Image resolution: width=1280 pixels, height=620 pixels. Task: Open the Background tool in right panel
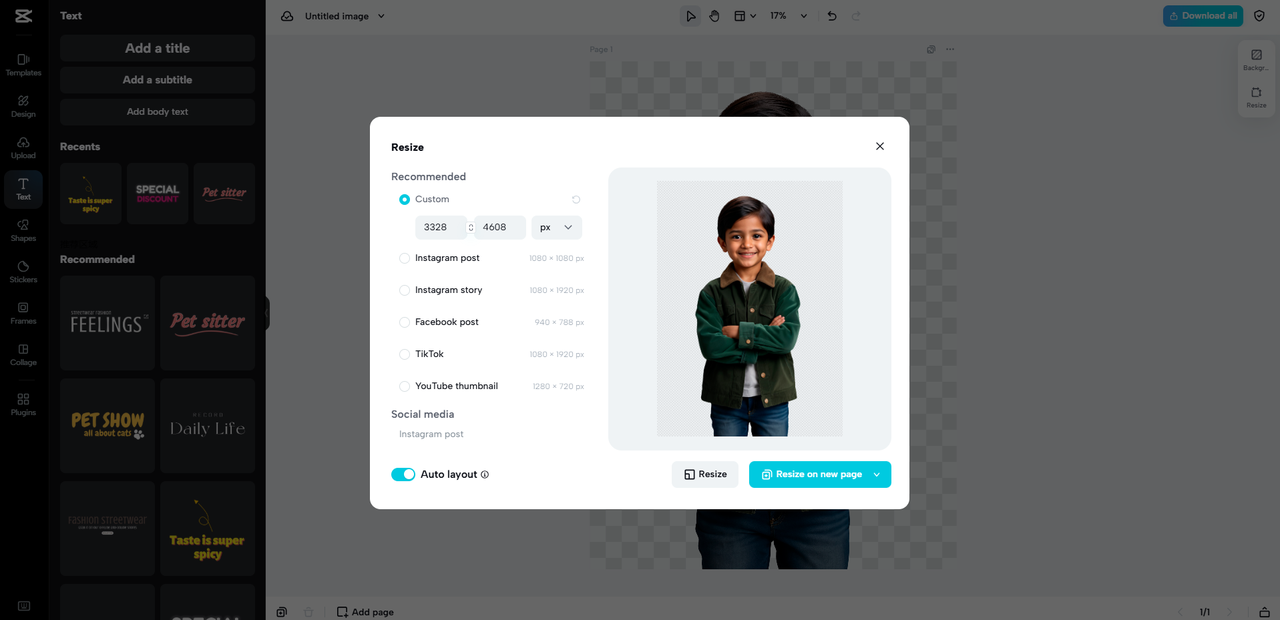tap(1256, 60)
